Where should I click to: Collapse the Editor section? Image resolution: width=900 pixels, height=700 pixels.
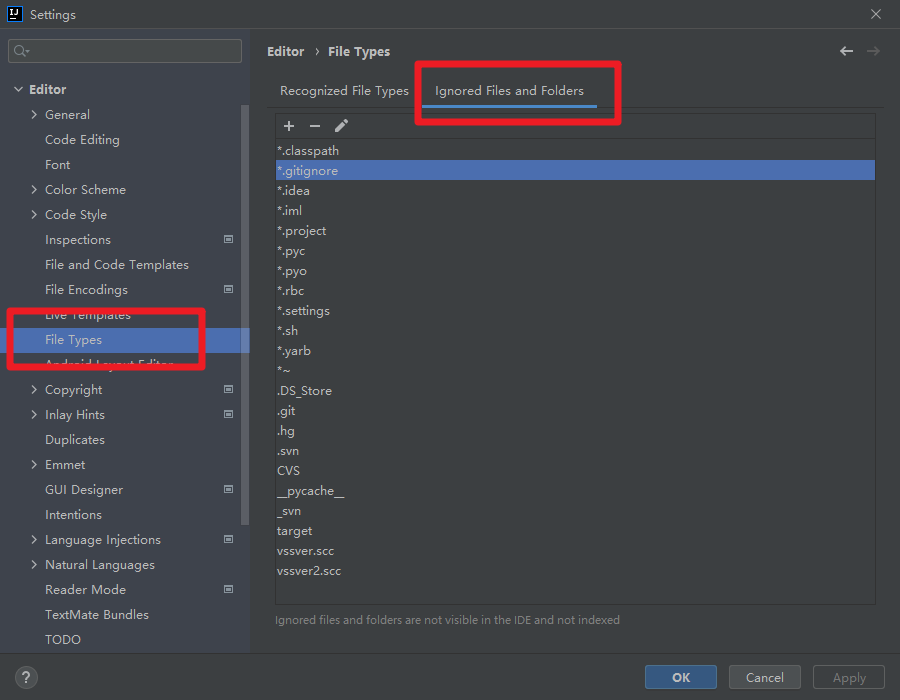(18, 90)
